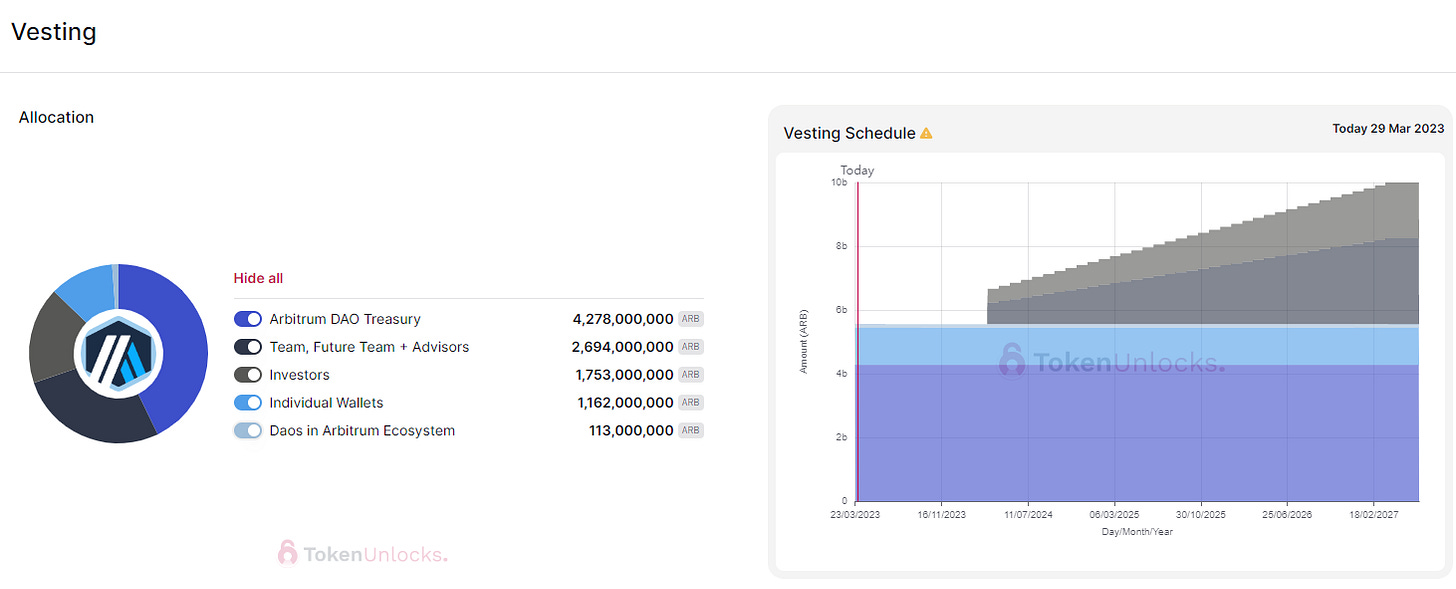Click the ARB badge beside 2,694,000,000

point(691,347)
